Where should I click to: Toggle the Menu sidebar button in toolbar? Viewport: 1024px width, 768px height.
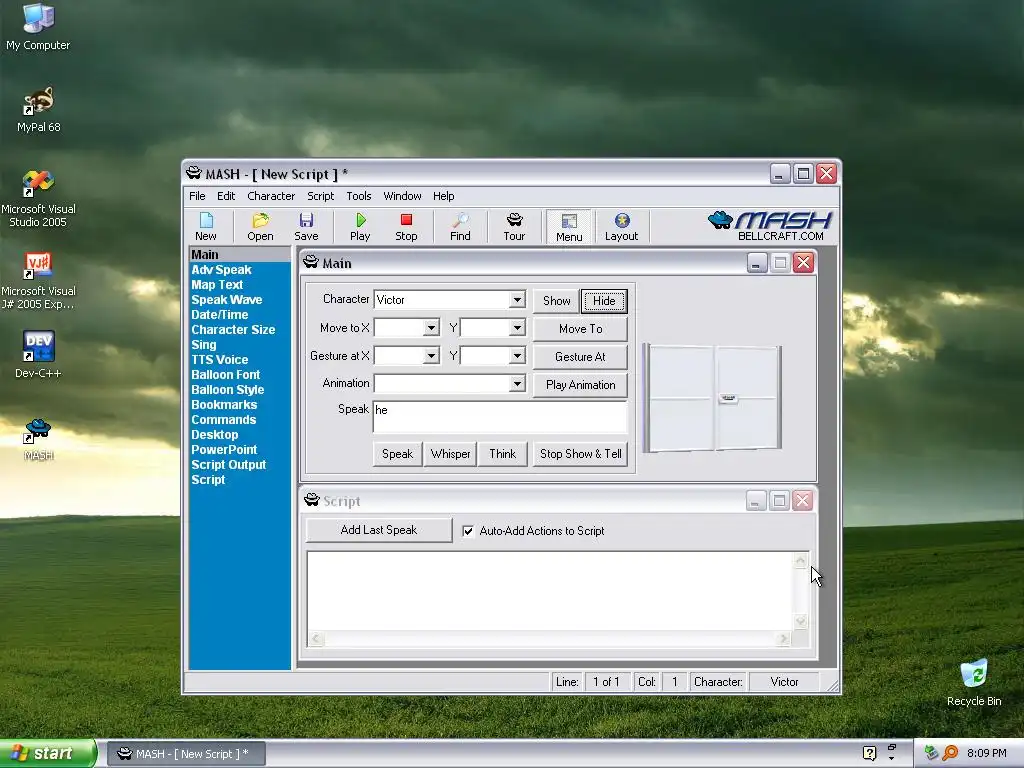[569, 227]
